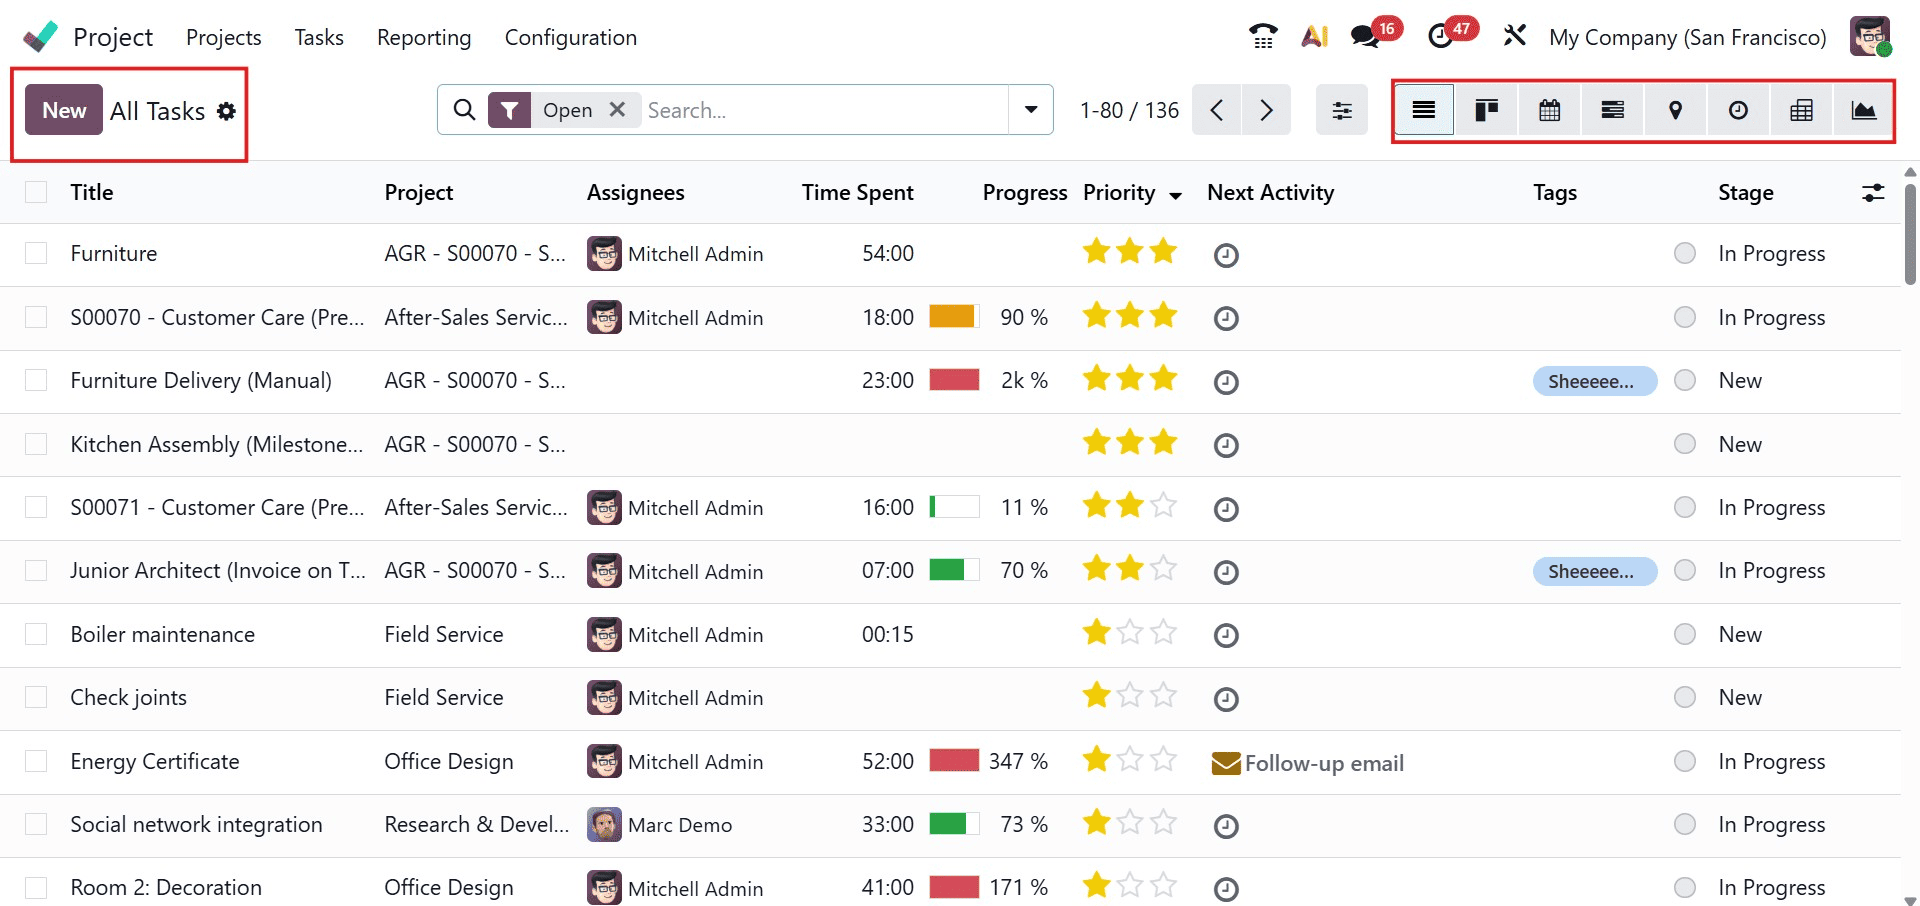Open the Reporting menu
Image resolution: width=1920 pixels, height=906 pixels.
click(423, 37)
